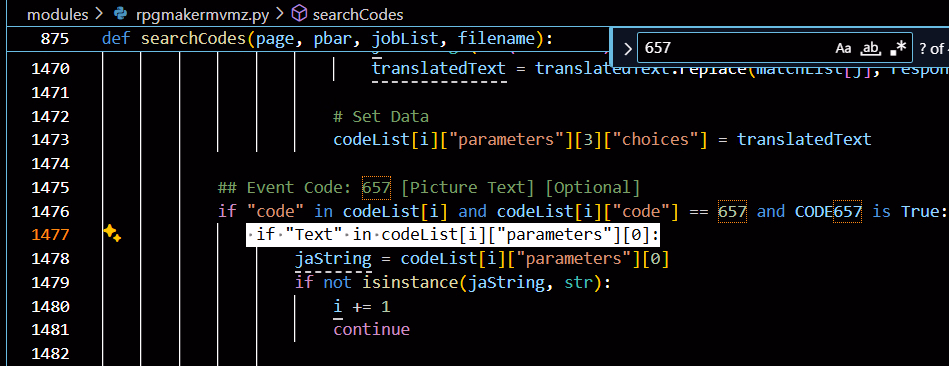The height and width of the screenshot is (366, 949).
Task: Click the sparkle code action icon on line 1477
Action: (112, 234)
